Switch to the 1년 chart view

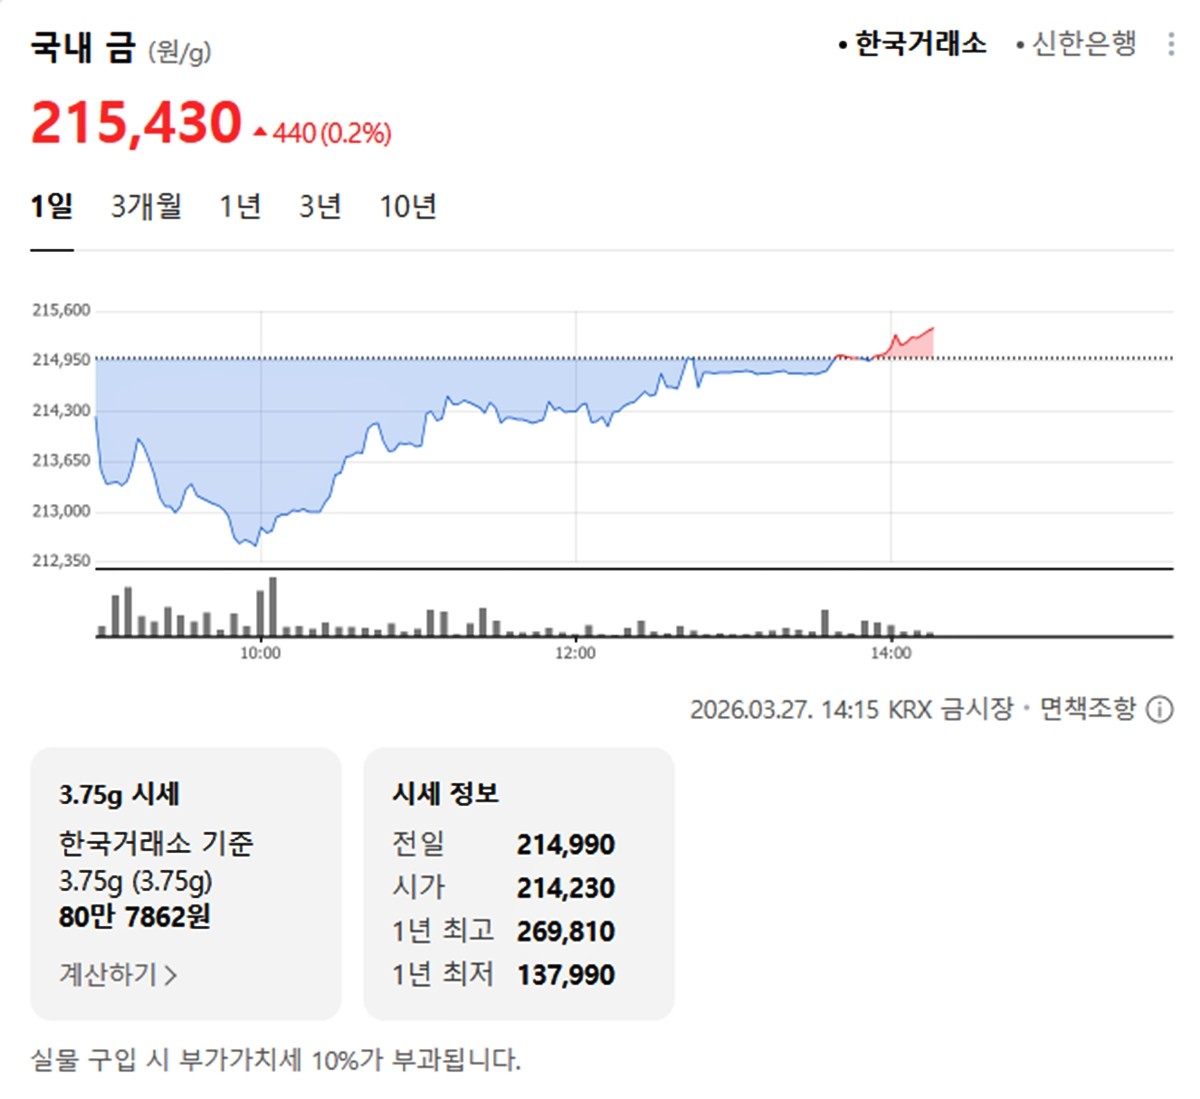[240, 207]
